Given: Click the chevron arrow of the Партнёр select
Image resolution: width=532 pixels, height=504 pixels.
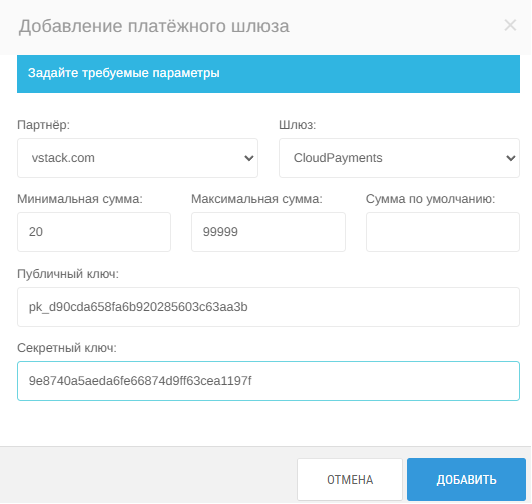Looking at the screenshot, I should pyautogui.click(x=249, y=158).
